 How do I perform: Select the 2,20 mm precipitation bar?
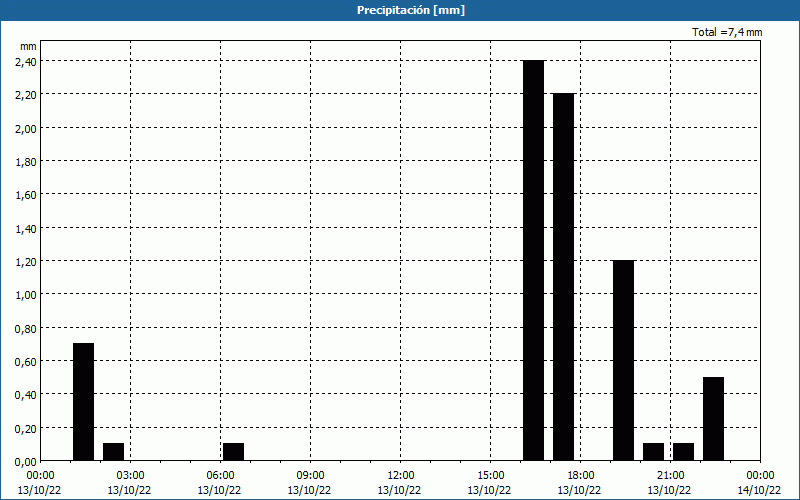[x=564, y=277]
